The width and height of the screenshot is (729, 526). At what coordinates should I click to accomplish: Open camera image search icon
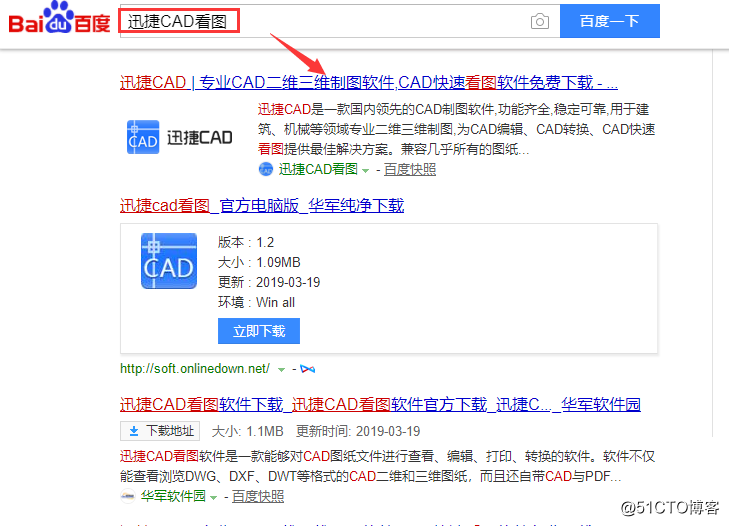(x=539, y=21)
